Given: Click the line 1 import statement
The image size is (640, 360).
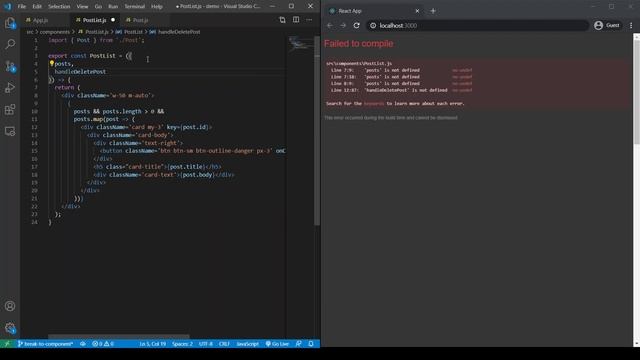Looking at the screenshot, I should coord(96,40).
